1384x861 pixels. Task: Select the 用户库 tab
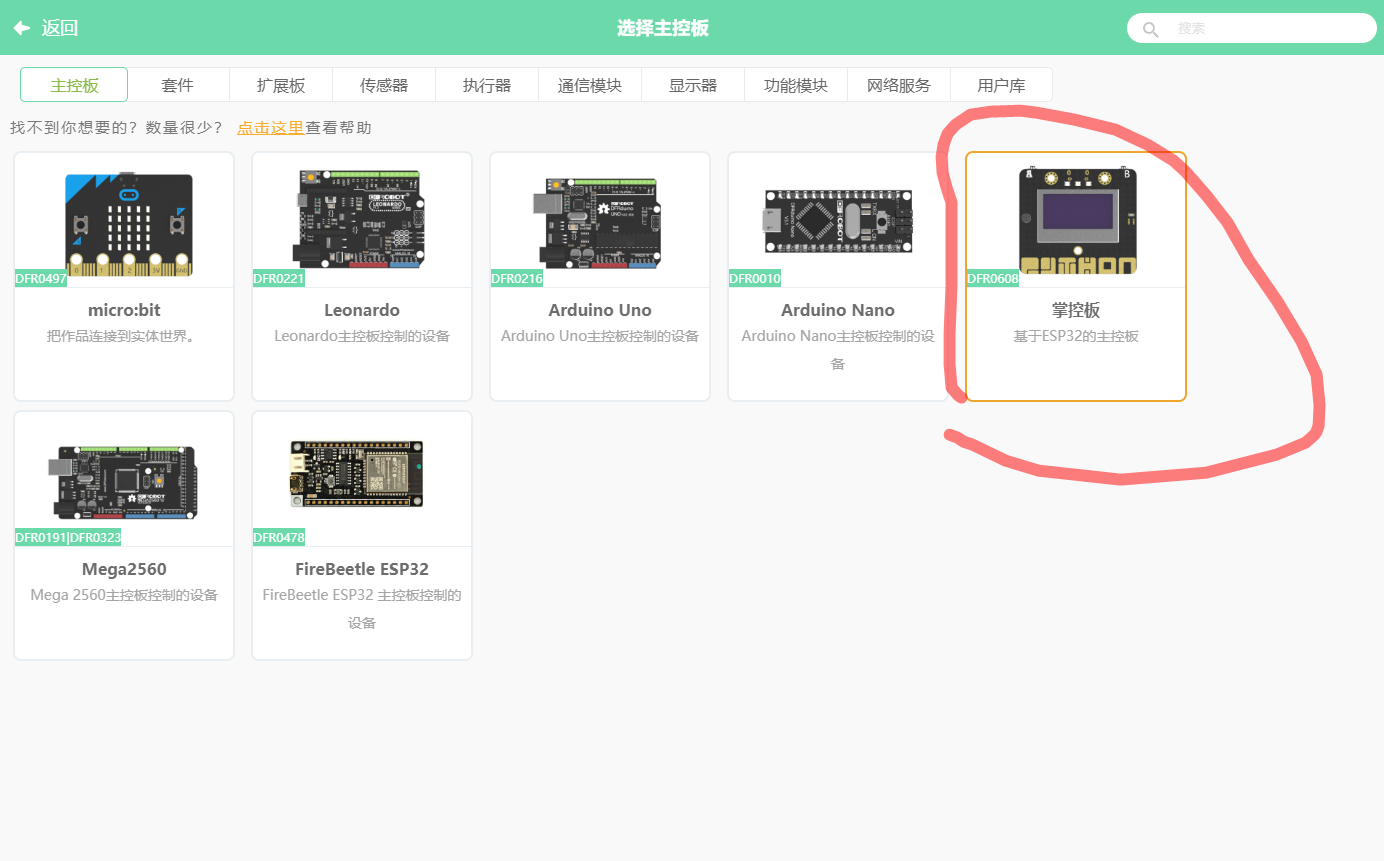1001,85
